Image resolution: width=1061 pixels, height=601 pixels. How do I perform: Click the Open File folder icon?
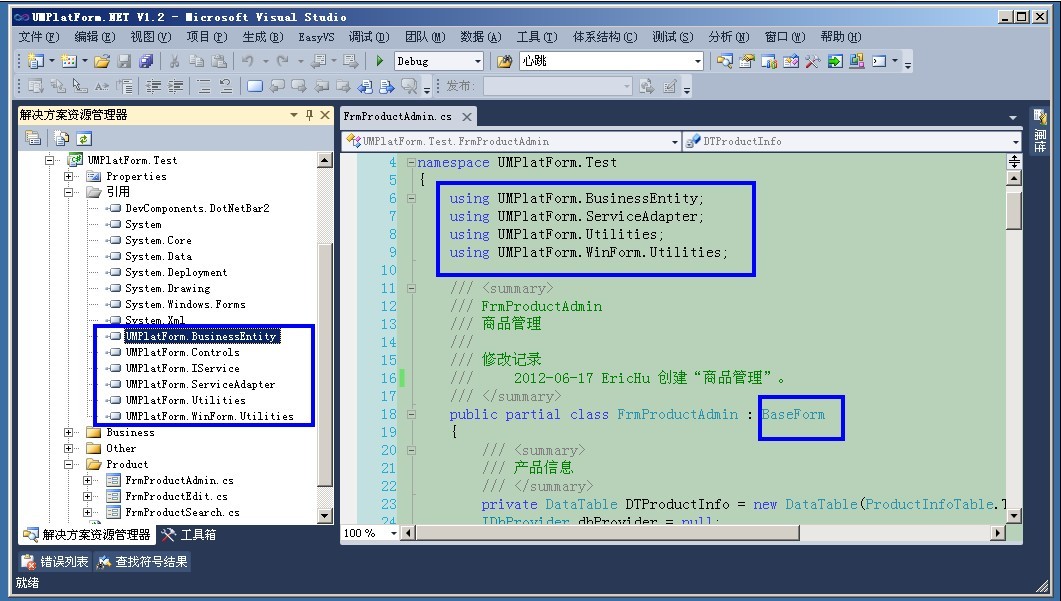102,62
